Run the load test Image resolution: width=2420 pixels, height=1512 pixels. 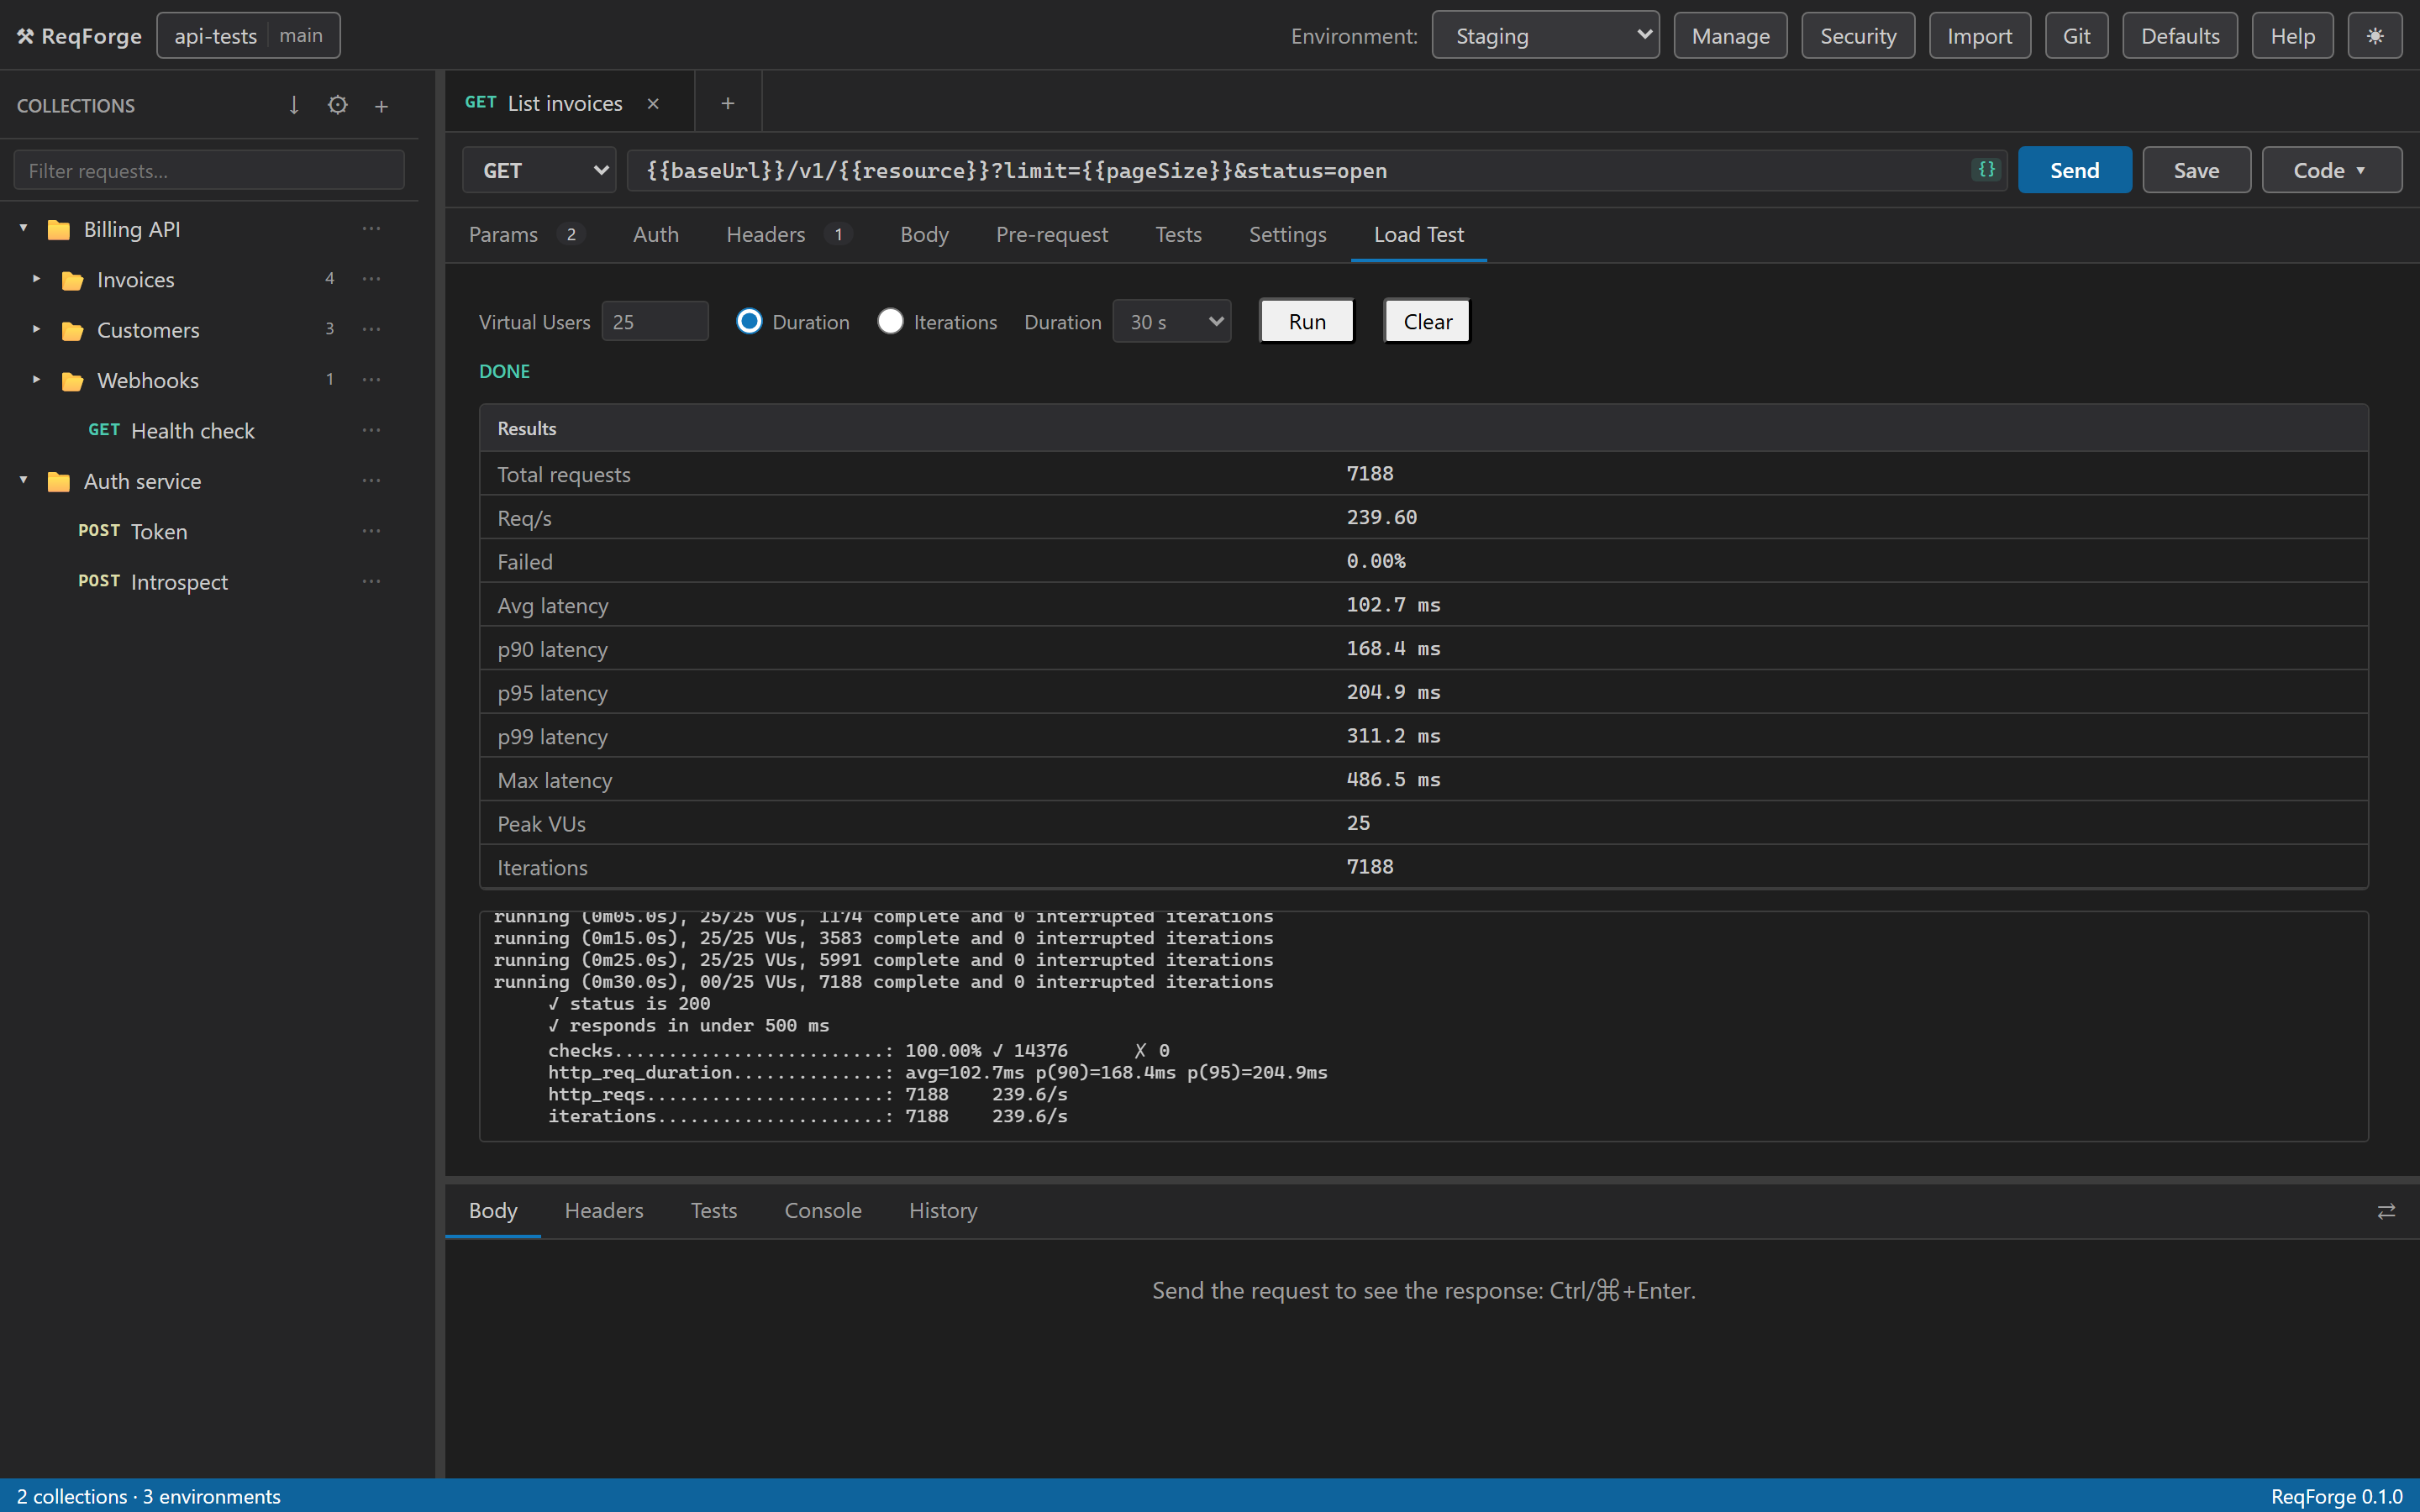(x=1307, y=321)
